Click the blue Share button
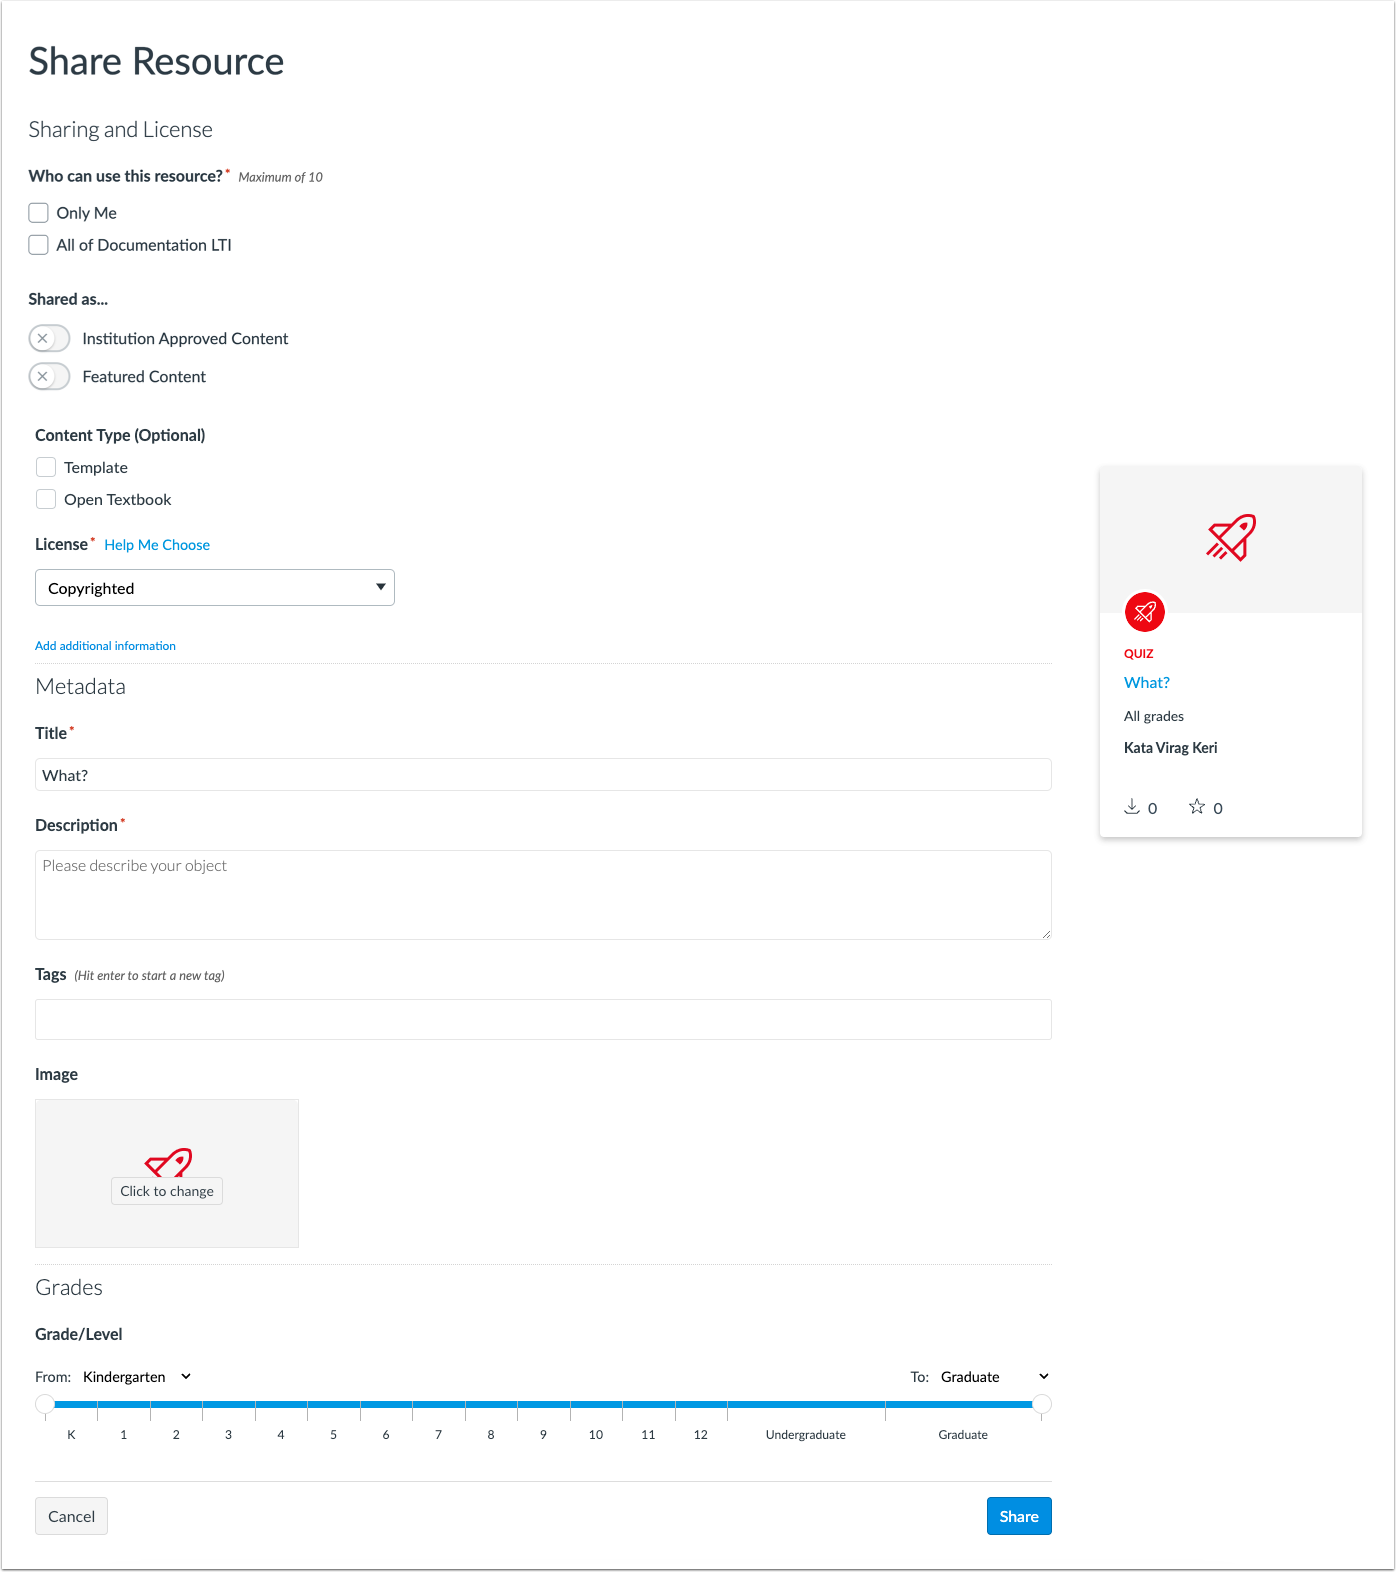Screen dimensions: 1396x1572 [1019, 1516]
